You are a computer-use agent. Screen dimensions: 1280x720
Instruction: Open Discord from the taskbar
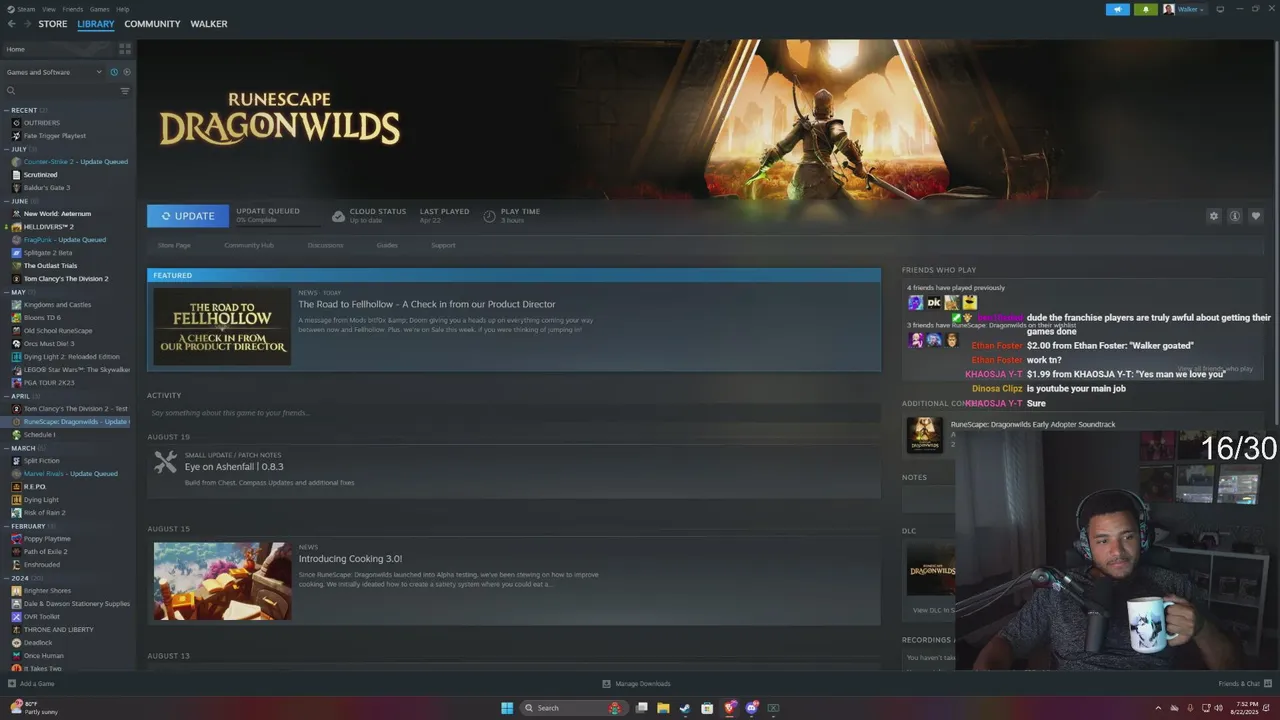click(752, 708)
